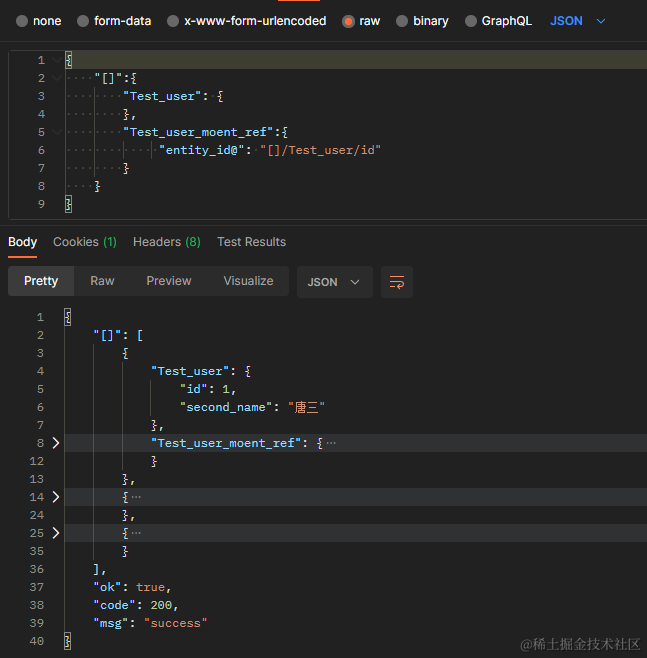The height and width of the screenshot is (658, 647).
Task: Expand the folded object at response line 25
Action: point(56,533)
